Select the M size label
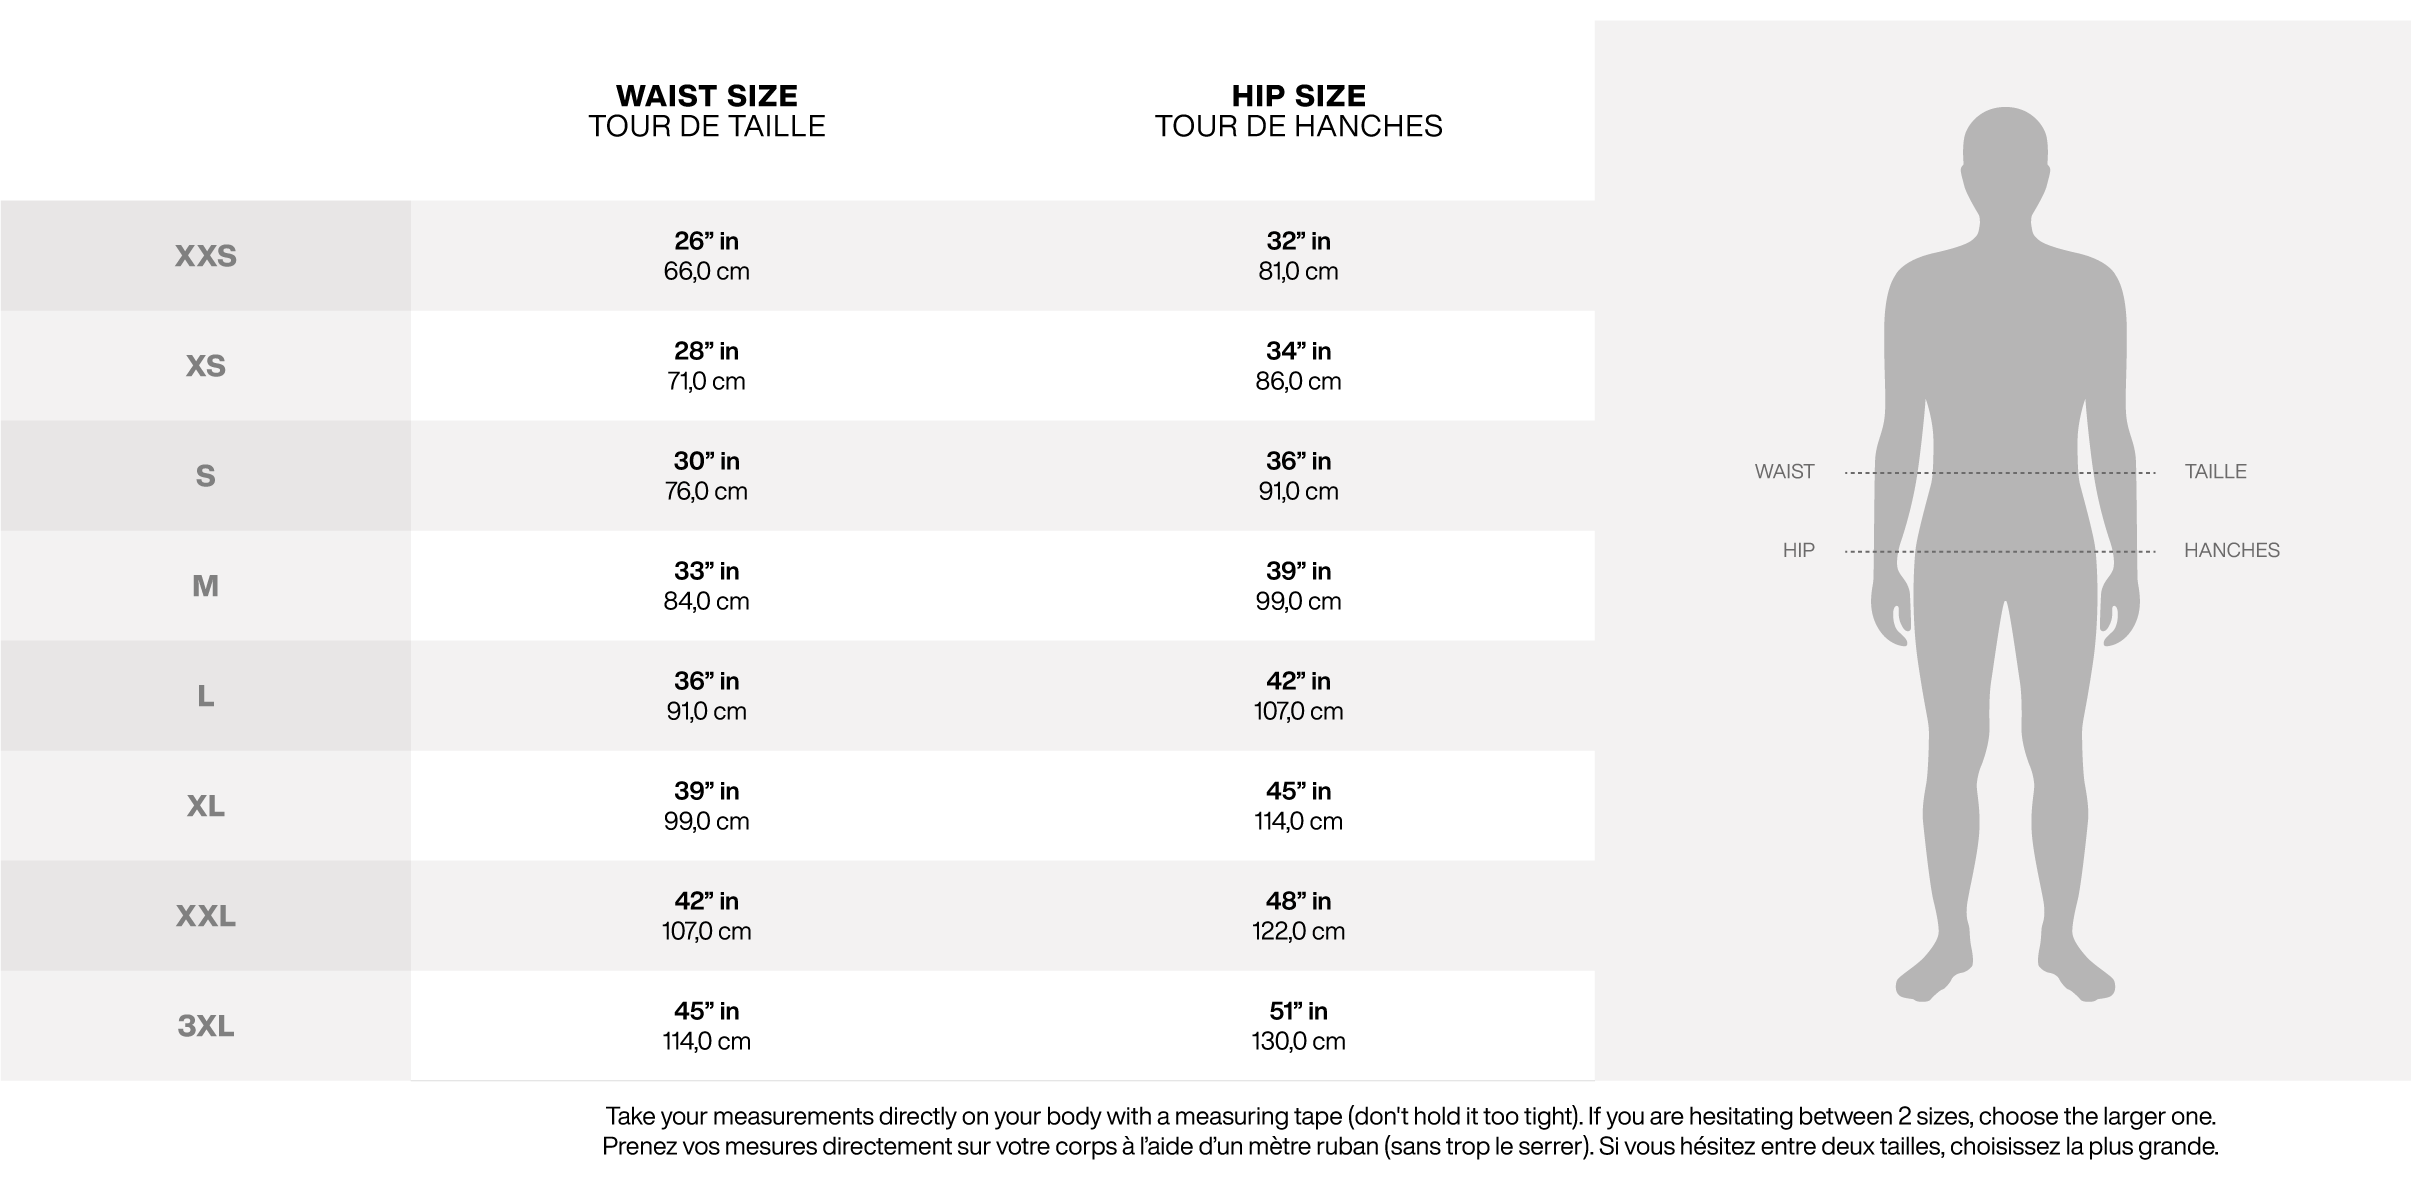Image resolution: width=2411 pixels, height=1201 pixels. (206, 586)
